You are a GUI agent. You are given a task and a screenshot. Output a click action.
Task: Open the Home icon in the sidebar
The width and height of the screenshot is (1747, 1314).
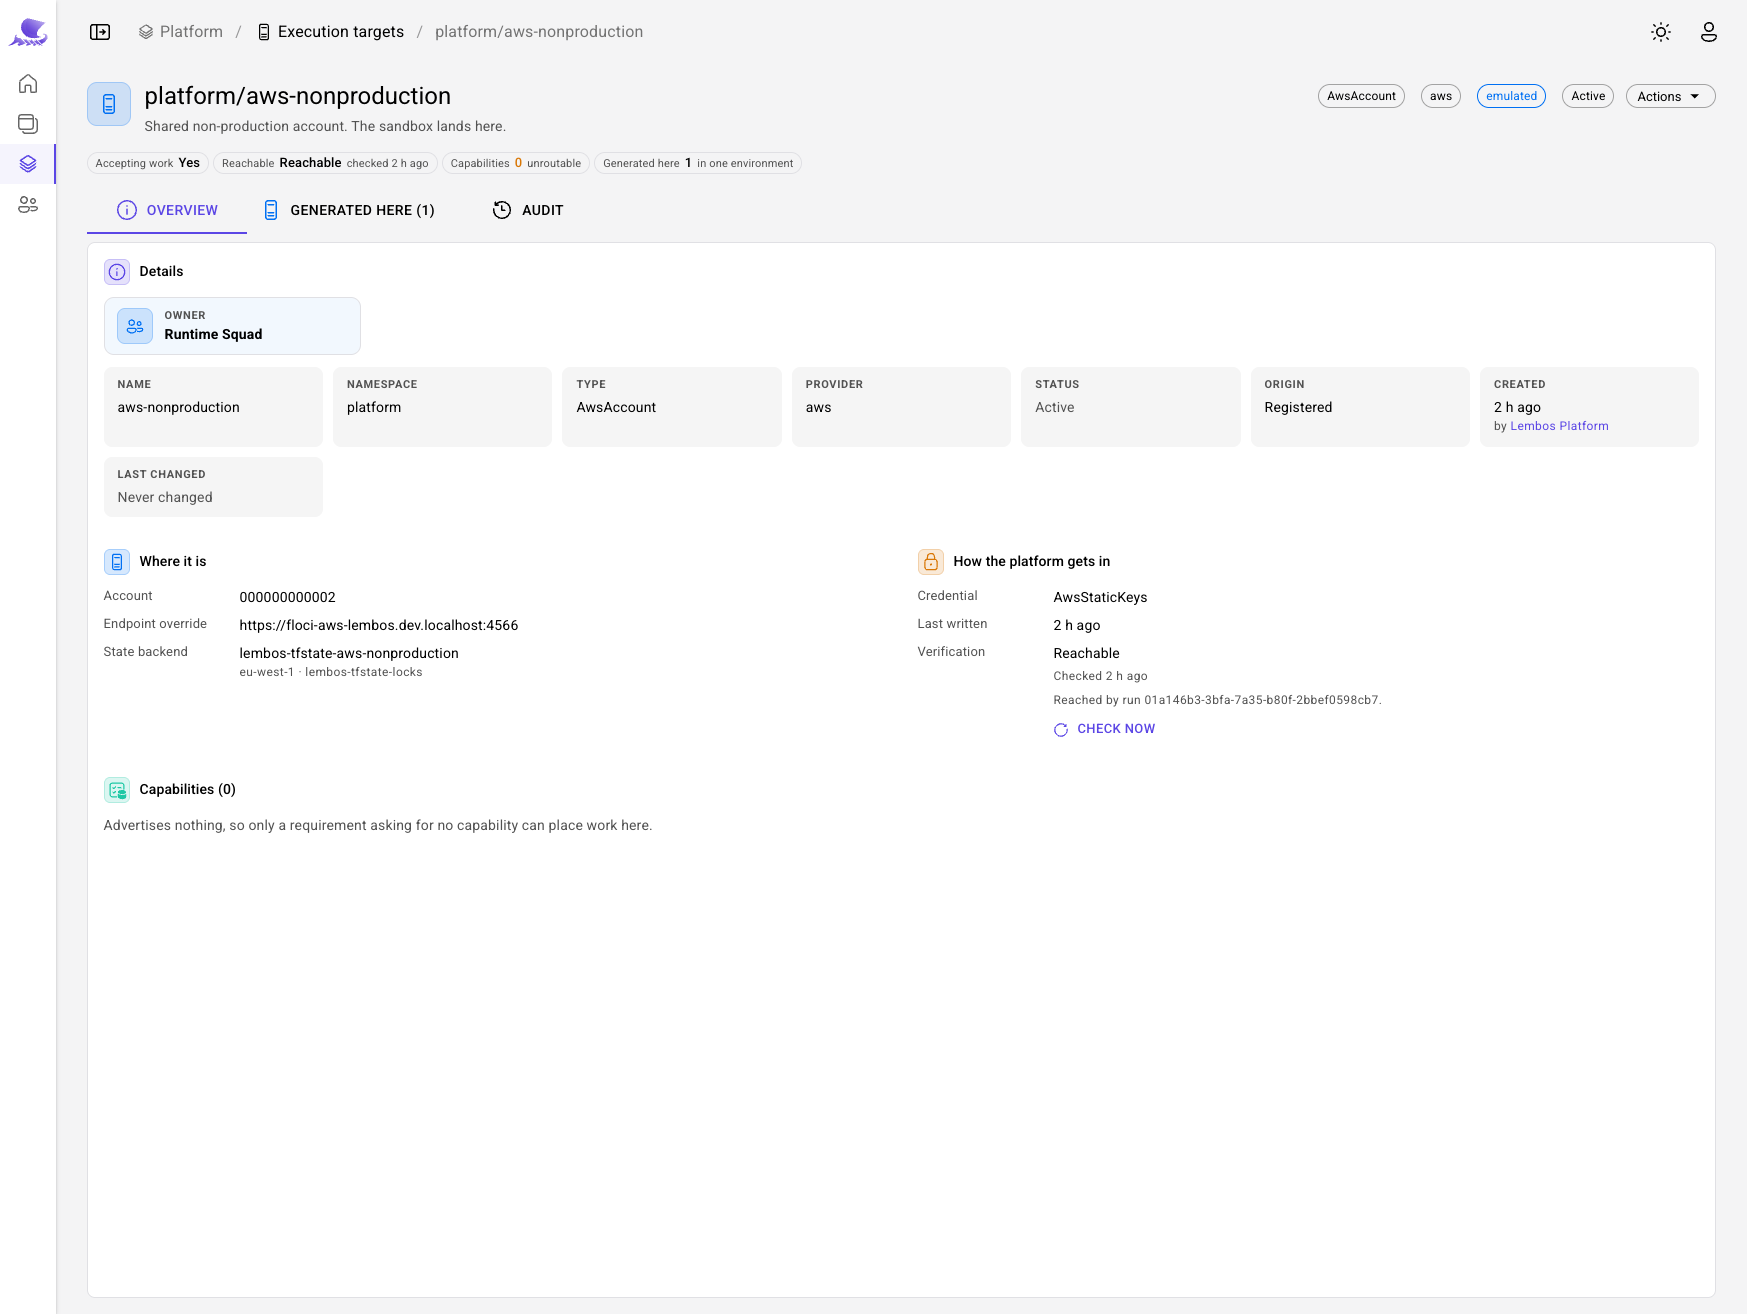pyautogui.click(x=28, y=84)
